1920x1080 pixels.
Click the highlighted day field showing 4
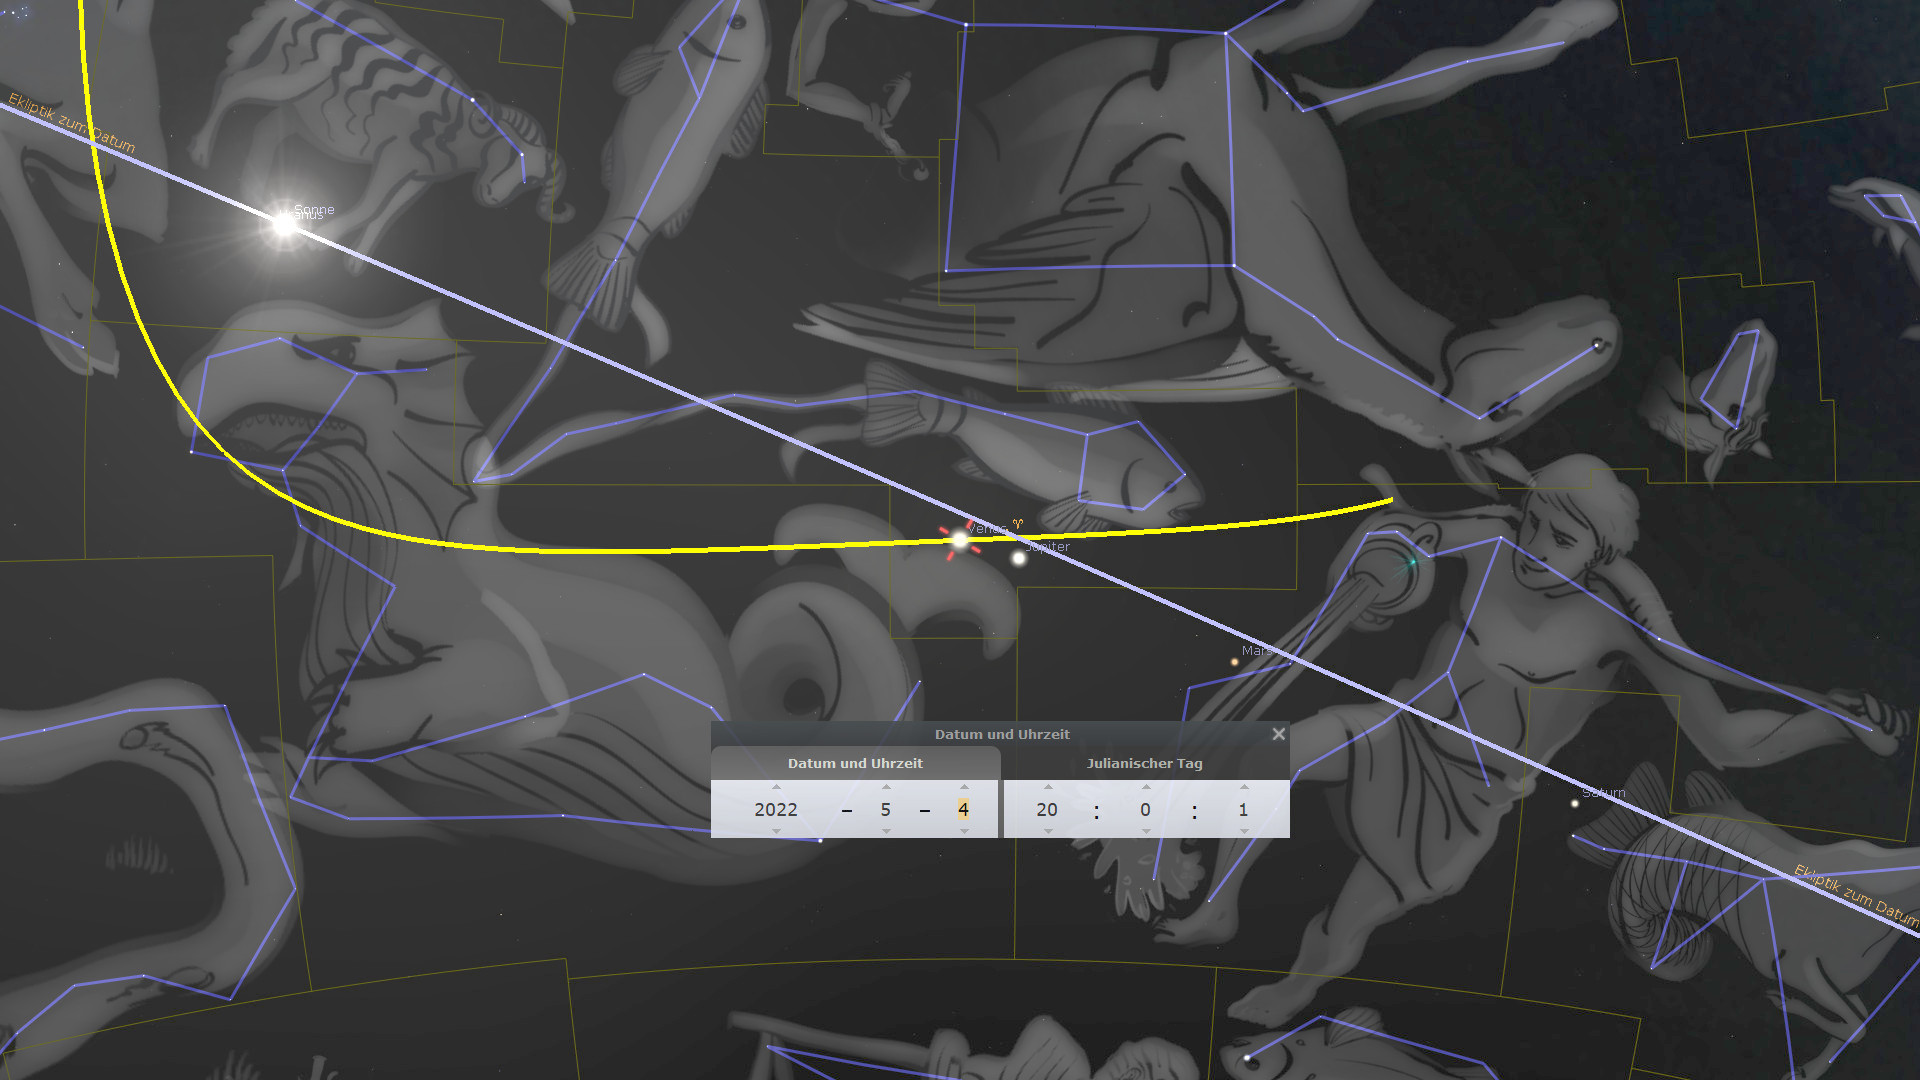963,809
